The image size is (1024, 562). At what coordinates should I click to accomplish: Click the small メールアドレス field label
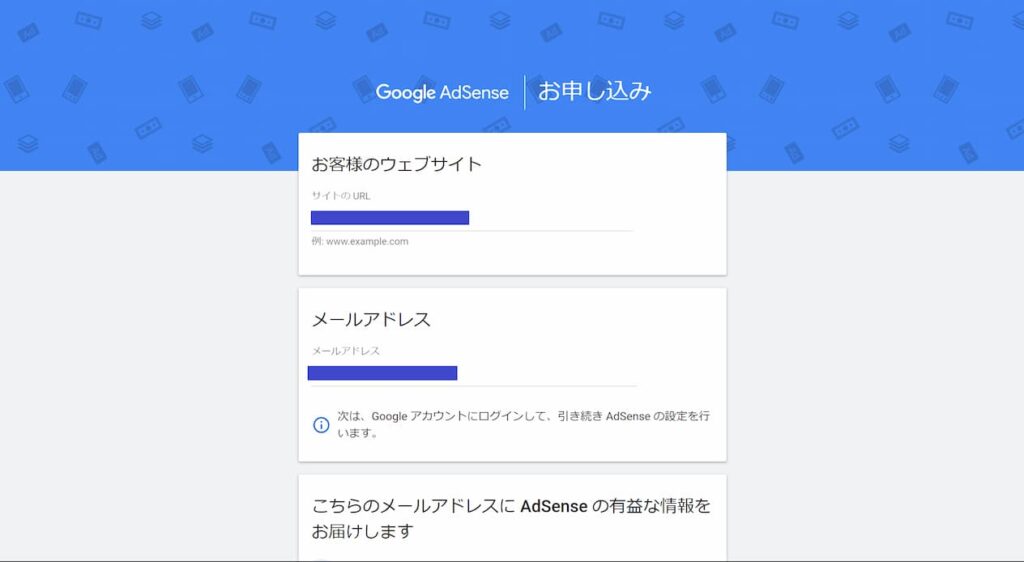(x=345, y=351)
